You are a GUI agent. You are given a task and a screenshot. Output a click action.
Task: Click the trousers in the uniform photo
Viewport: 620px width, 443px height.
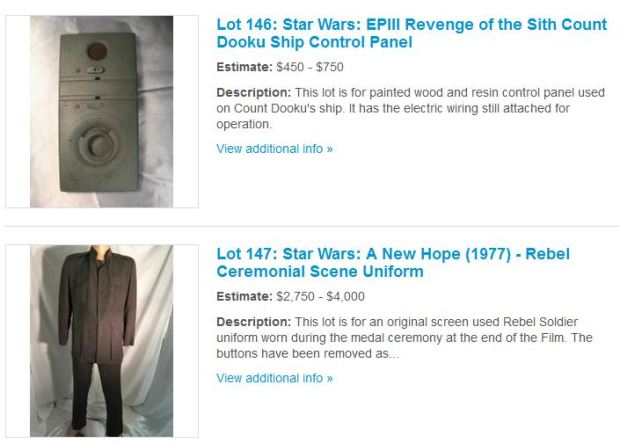97,396
